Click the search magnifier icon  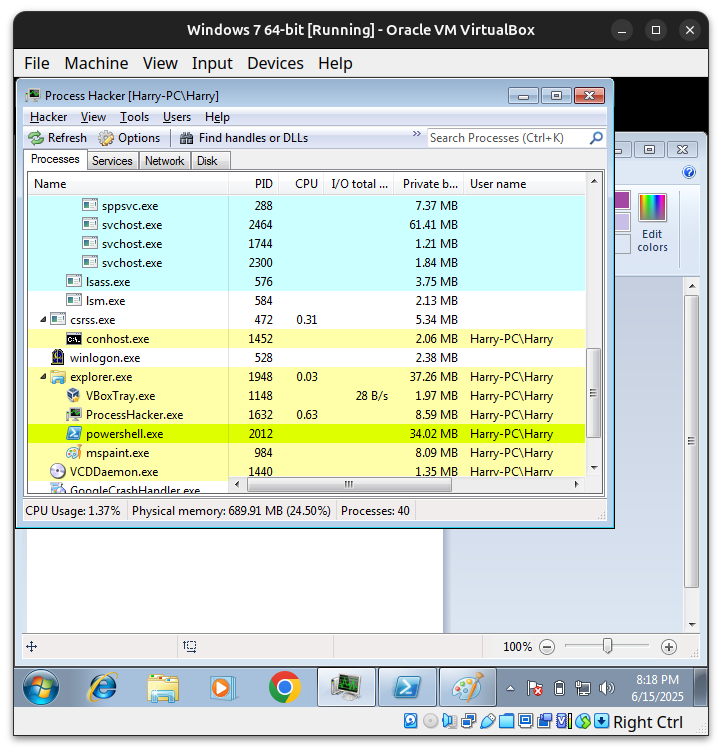click(x=596, y=138)
